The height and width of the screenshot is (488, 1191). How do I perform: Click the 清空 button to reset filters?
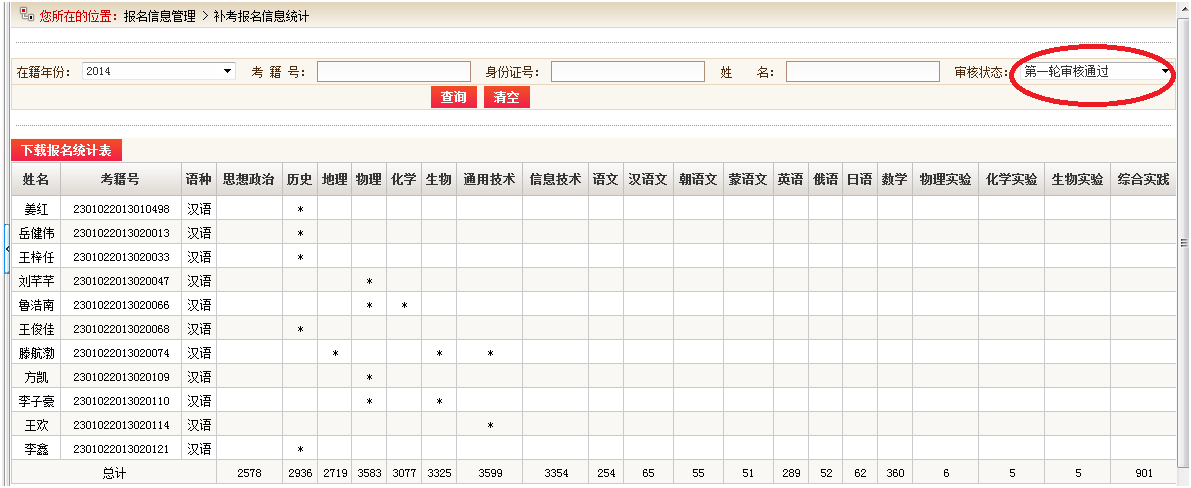(x=507, y=97)
